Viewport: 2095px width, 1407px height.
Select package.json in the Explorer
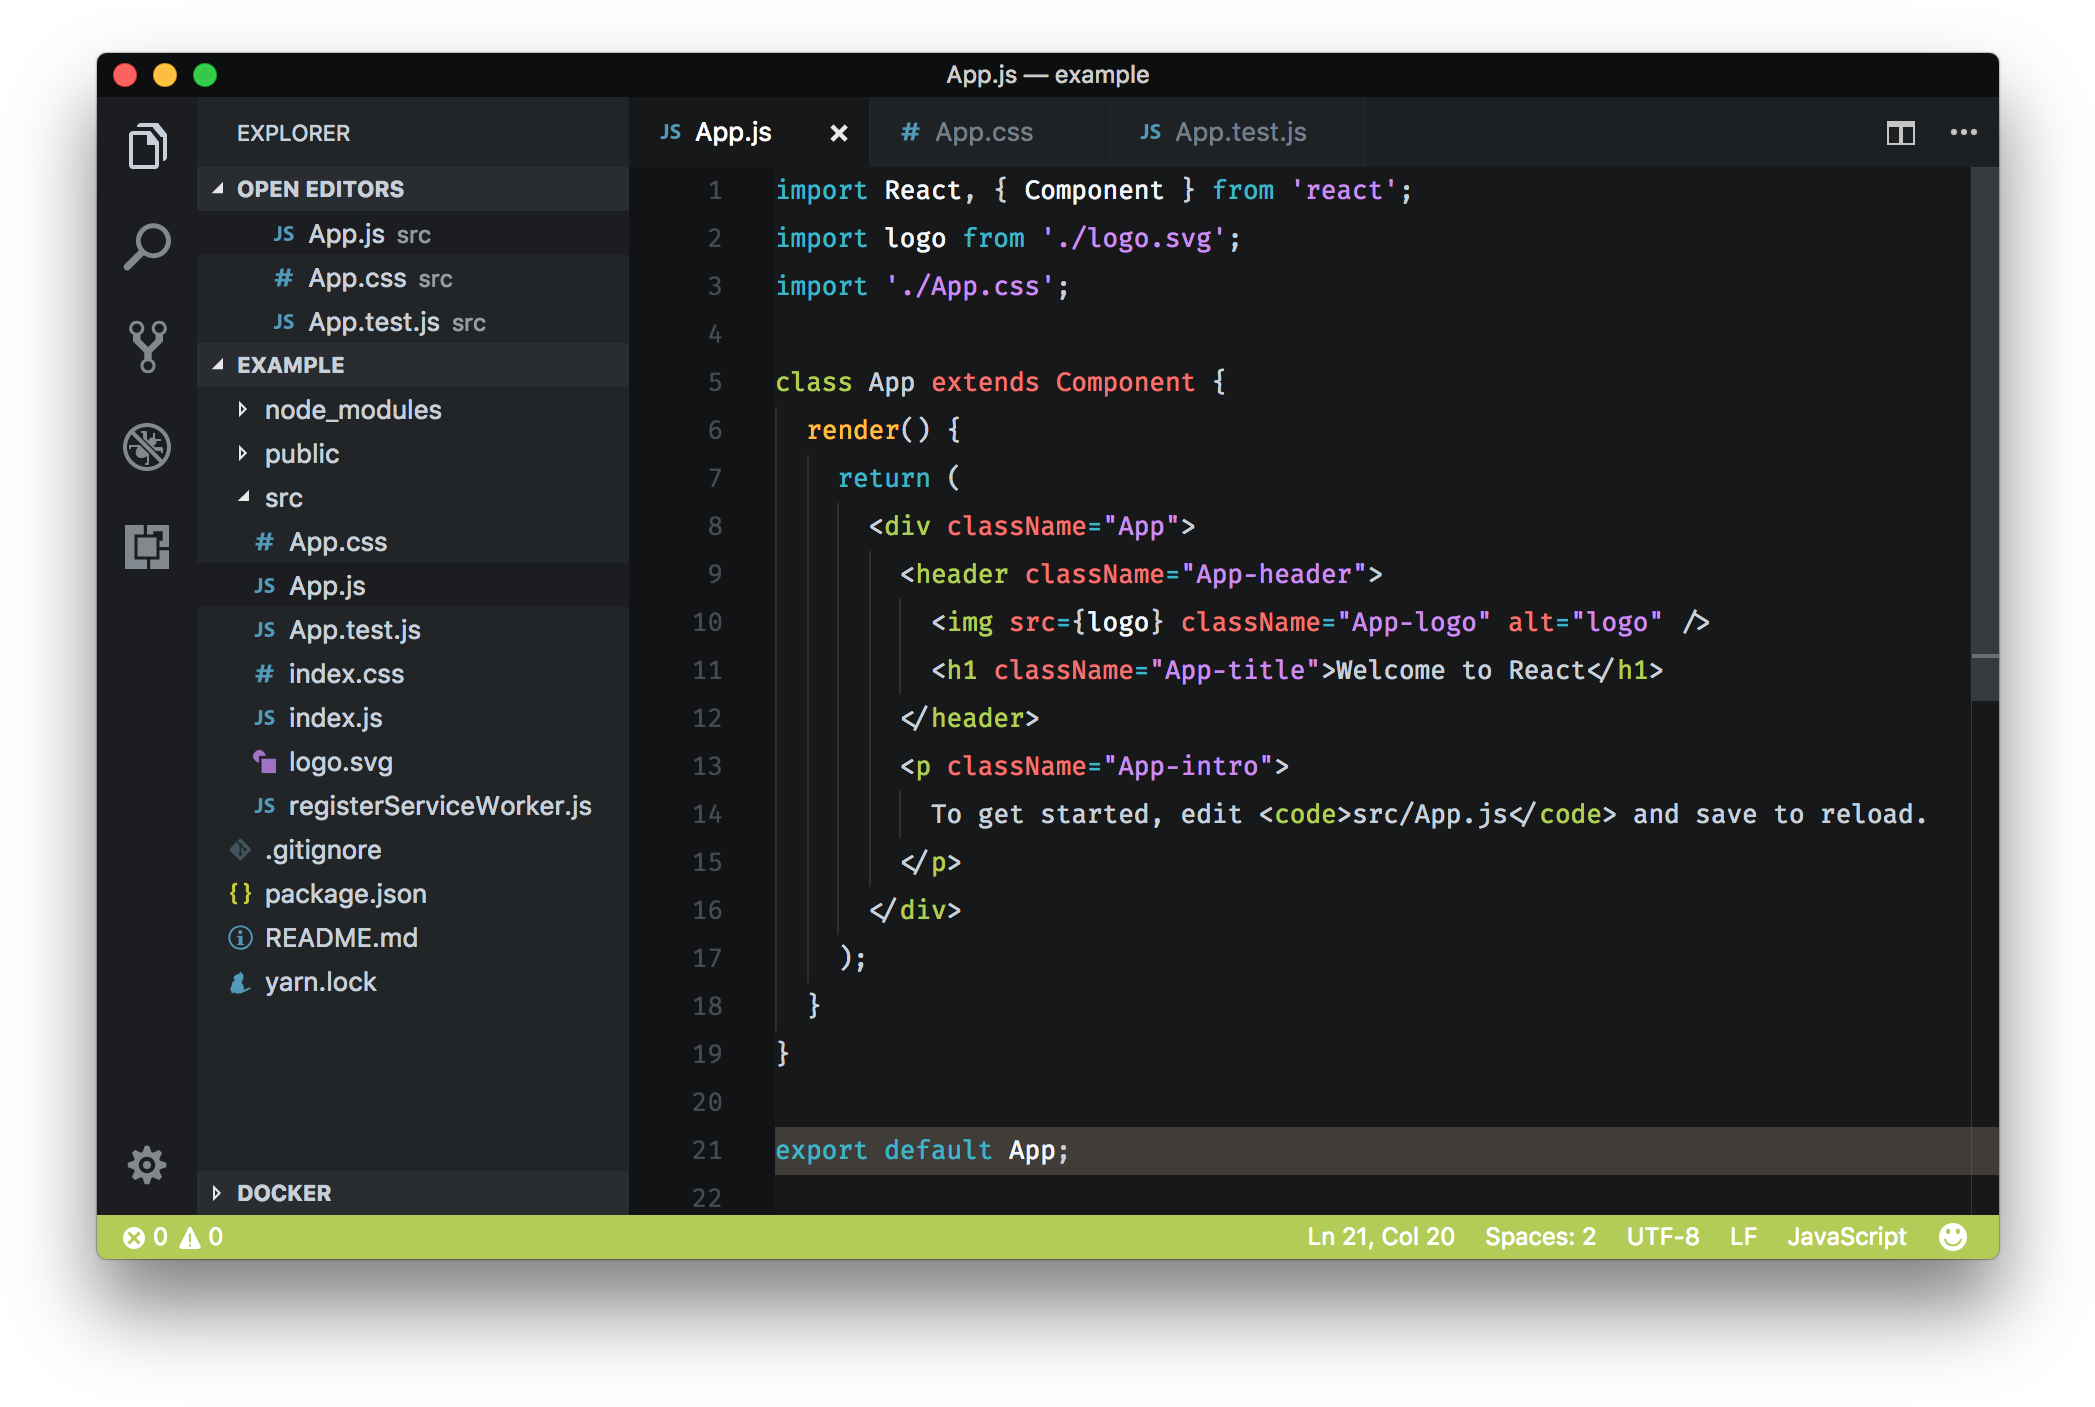click(x=345, y=893)
